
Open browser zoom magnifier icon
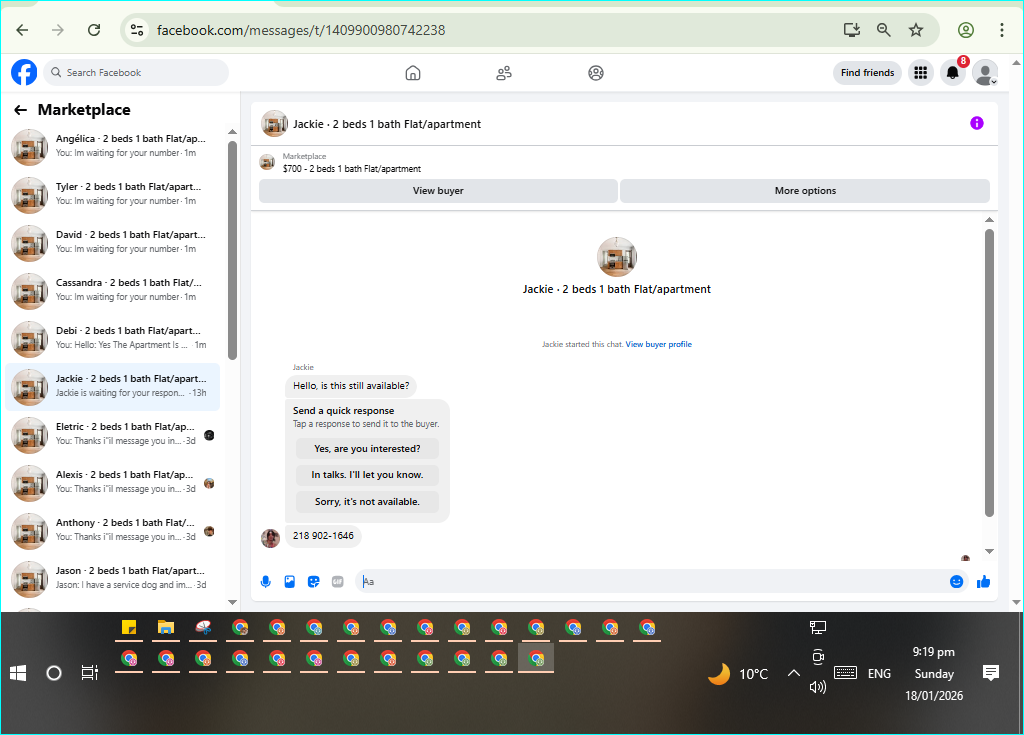tap(884, 30)
